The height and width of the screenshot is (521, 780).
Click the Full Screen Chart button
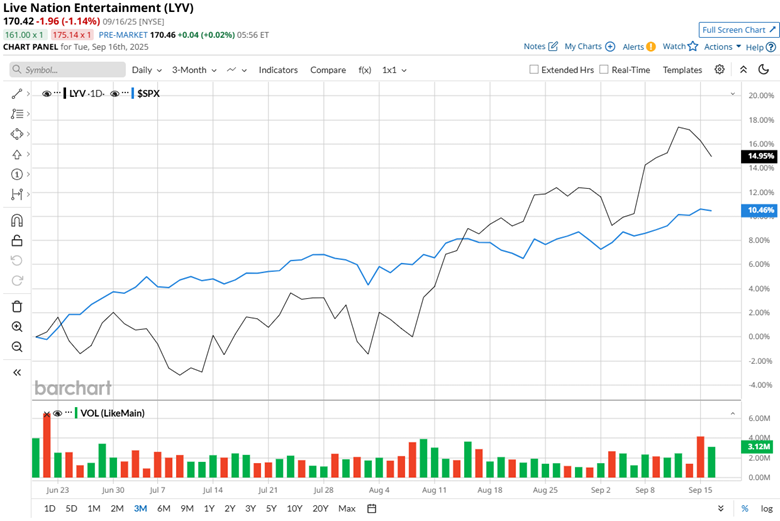click(x=738, y=30)
